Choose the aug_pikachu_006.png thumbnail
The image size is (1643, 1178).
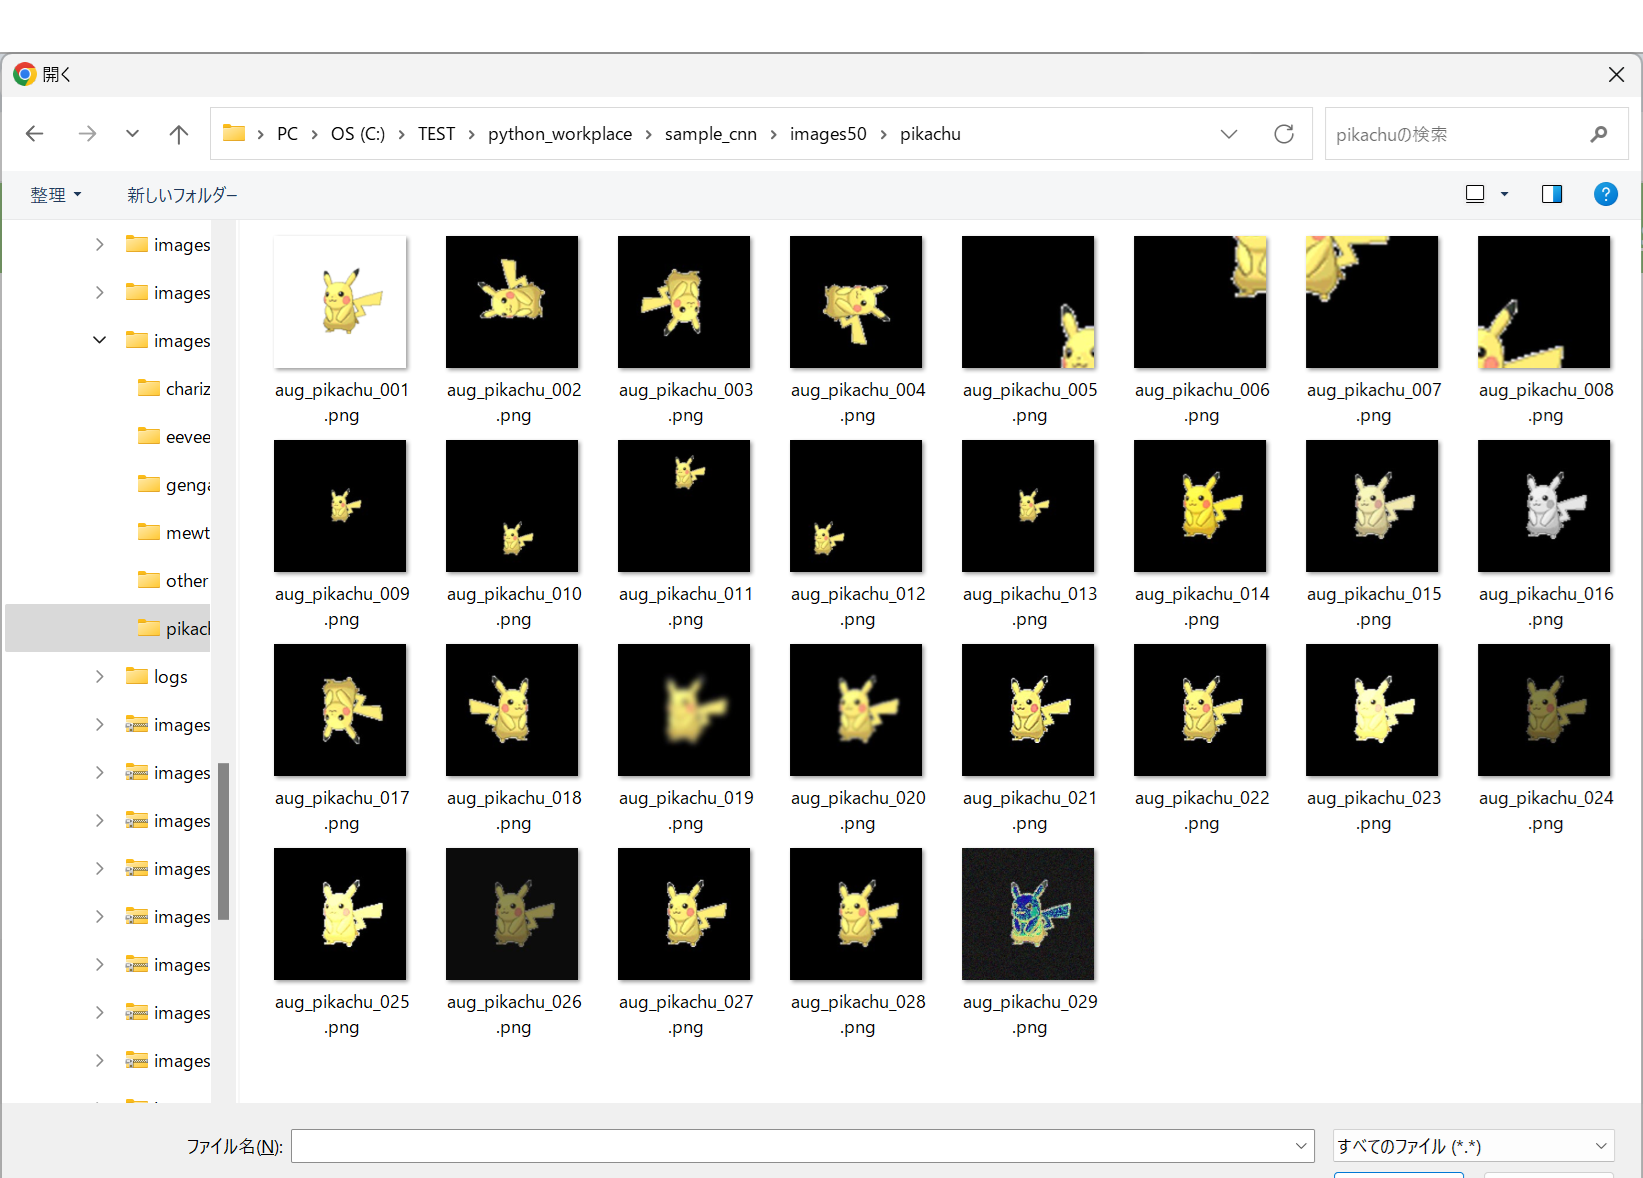pos(1200,302)
